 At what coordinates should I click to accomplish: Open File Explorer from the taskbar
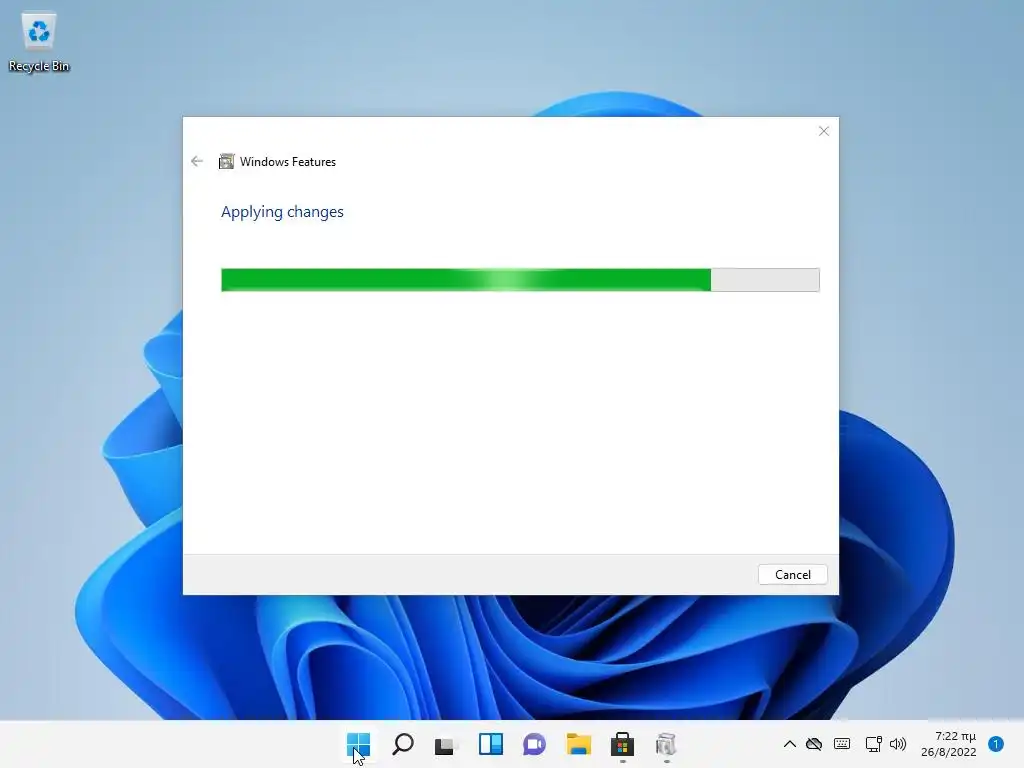point(579,744)
